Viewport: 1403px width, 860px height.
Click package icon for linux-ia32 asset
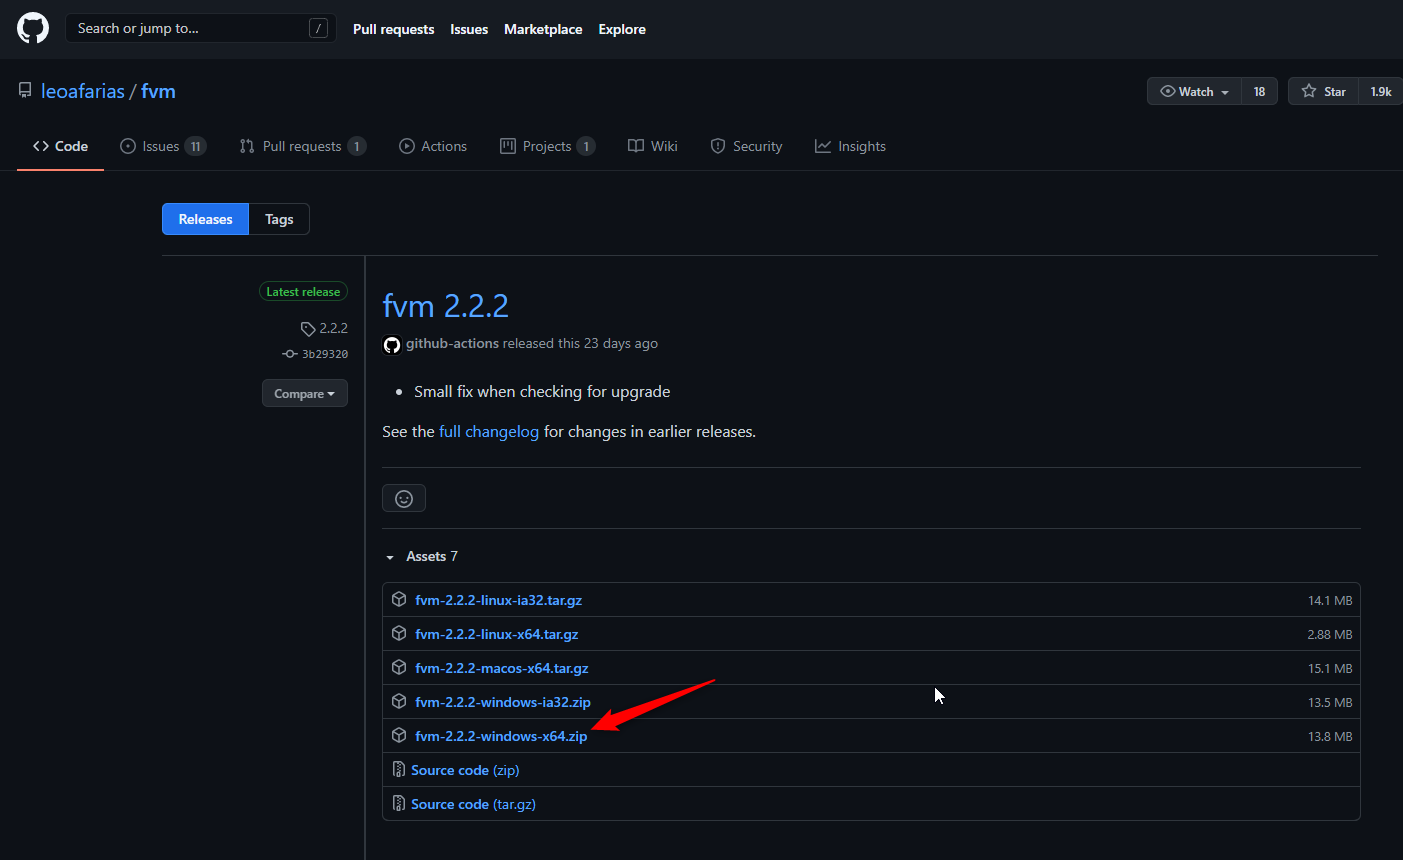[399, 600]
